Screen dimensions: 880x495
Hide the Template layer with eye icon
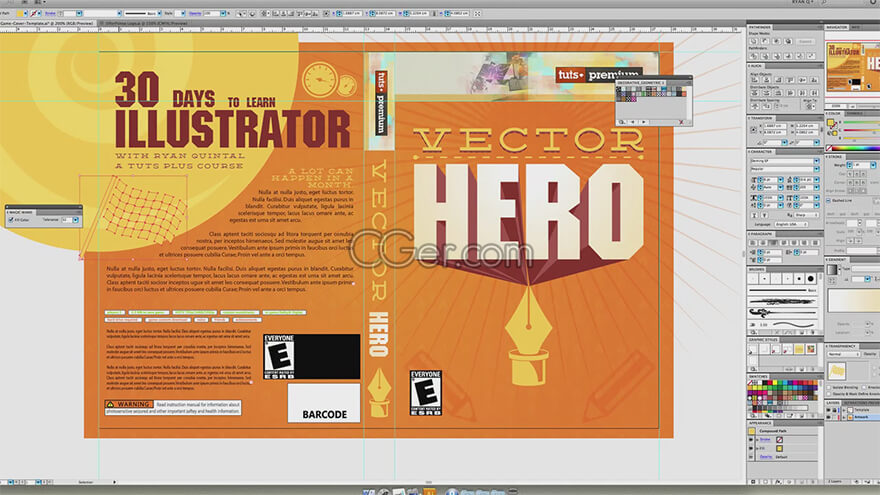(828, 410)
